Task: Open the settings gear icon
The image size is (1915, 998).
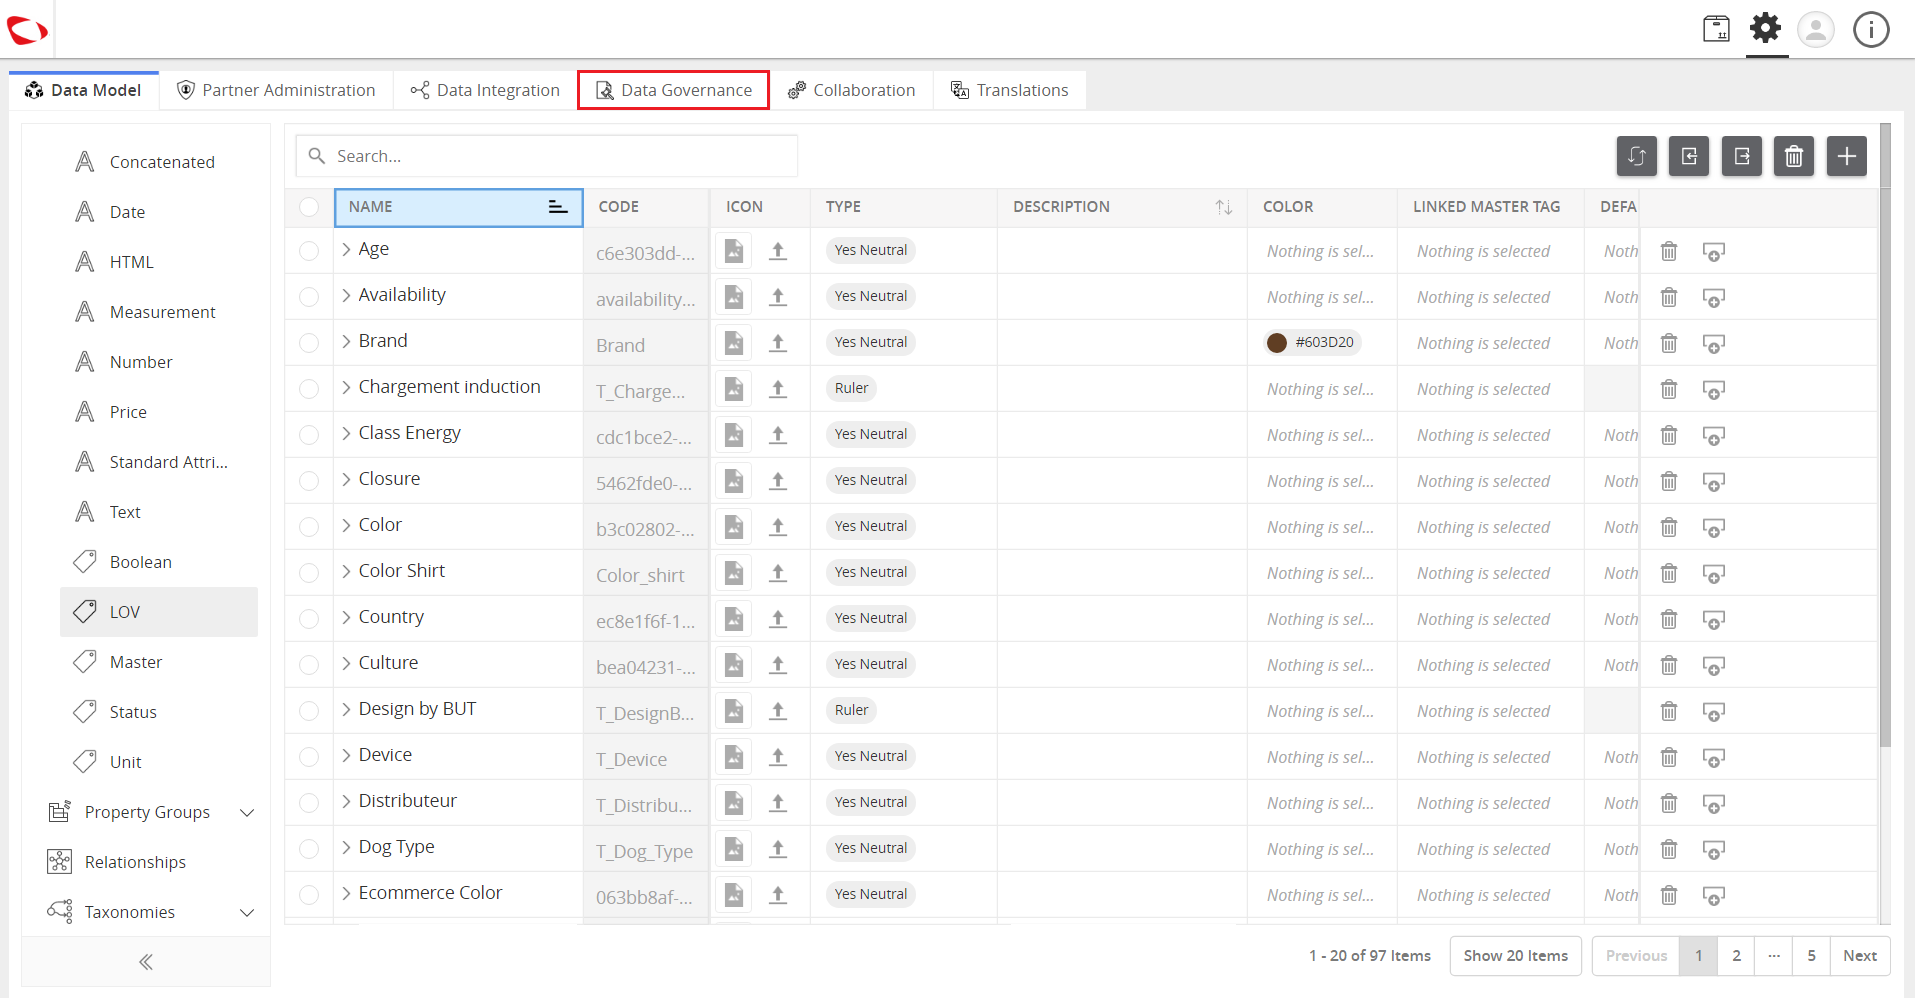Action: [x=1766, y=28]
